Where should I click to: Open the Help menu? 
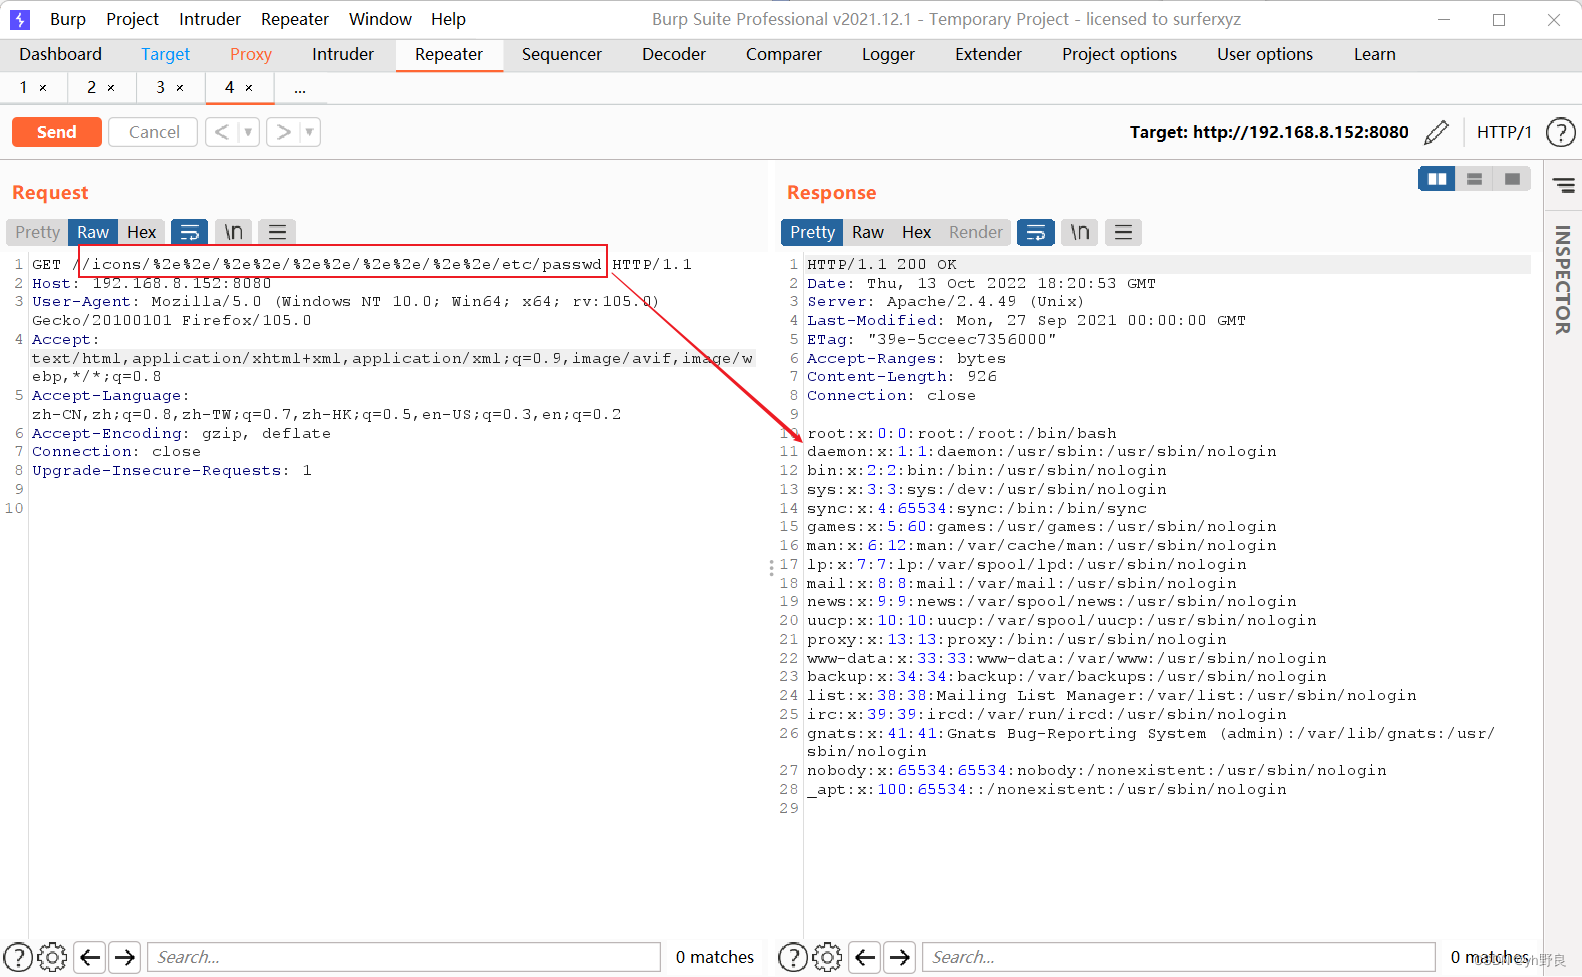click(448, 19)
